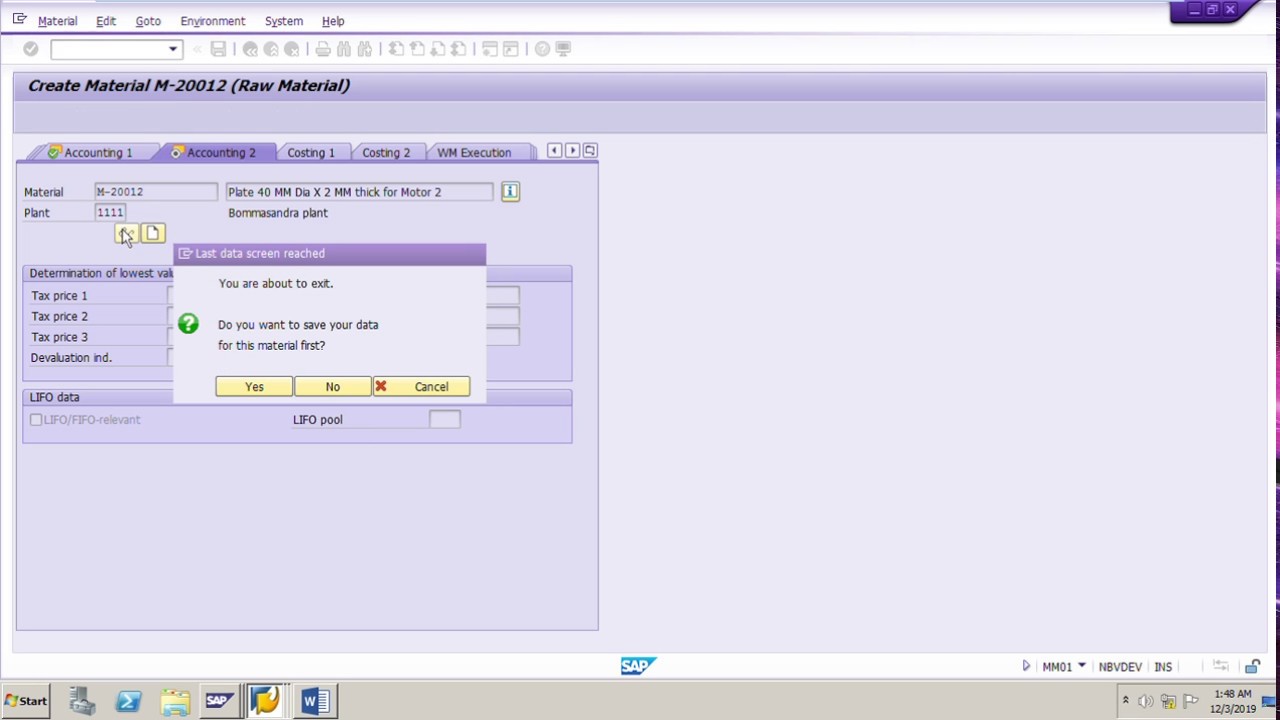Open File Explorer folder taskbar icon
This screenshot has width=1280, height=720.
point(174,701)
